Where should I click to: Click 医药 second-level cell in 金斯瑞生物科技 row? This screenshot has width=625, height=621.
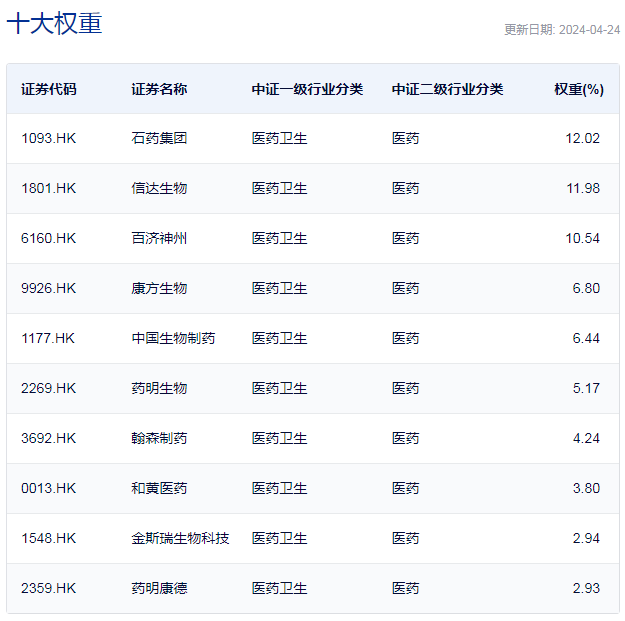tap(405, 538)
